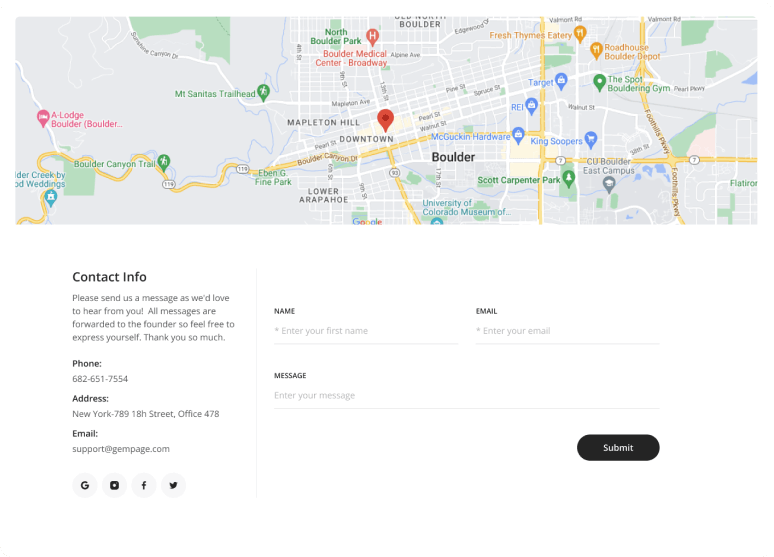
Task: Click the LOWER ARAPAHOE neighborhood label
Action: coord(324,196)
